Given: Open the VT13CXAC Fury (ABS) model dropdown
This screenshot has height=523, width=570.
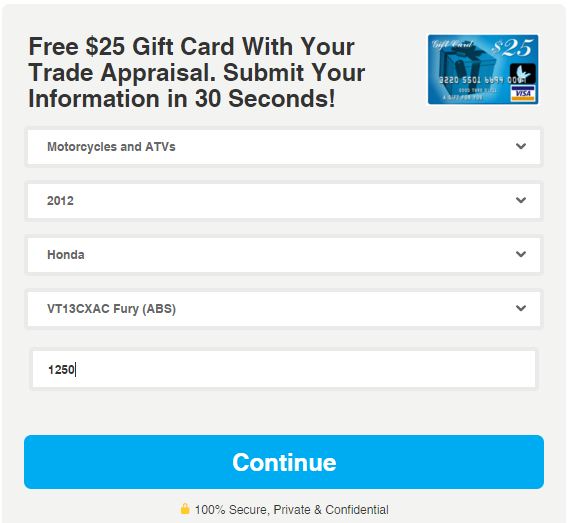Looking at the screenshot, I should pos(284,309).
